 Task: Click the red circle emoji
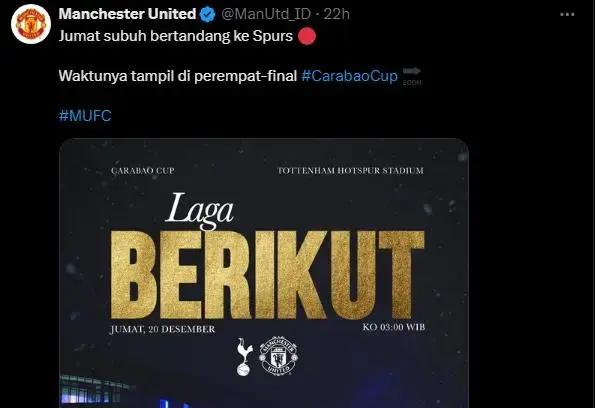pyautogui.click(x=307, y=36)
